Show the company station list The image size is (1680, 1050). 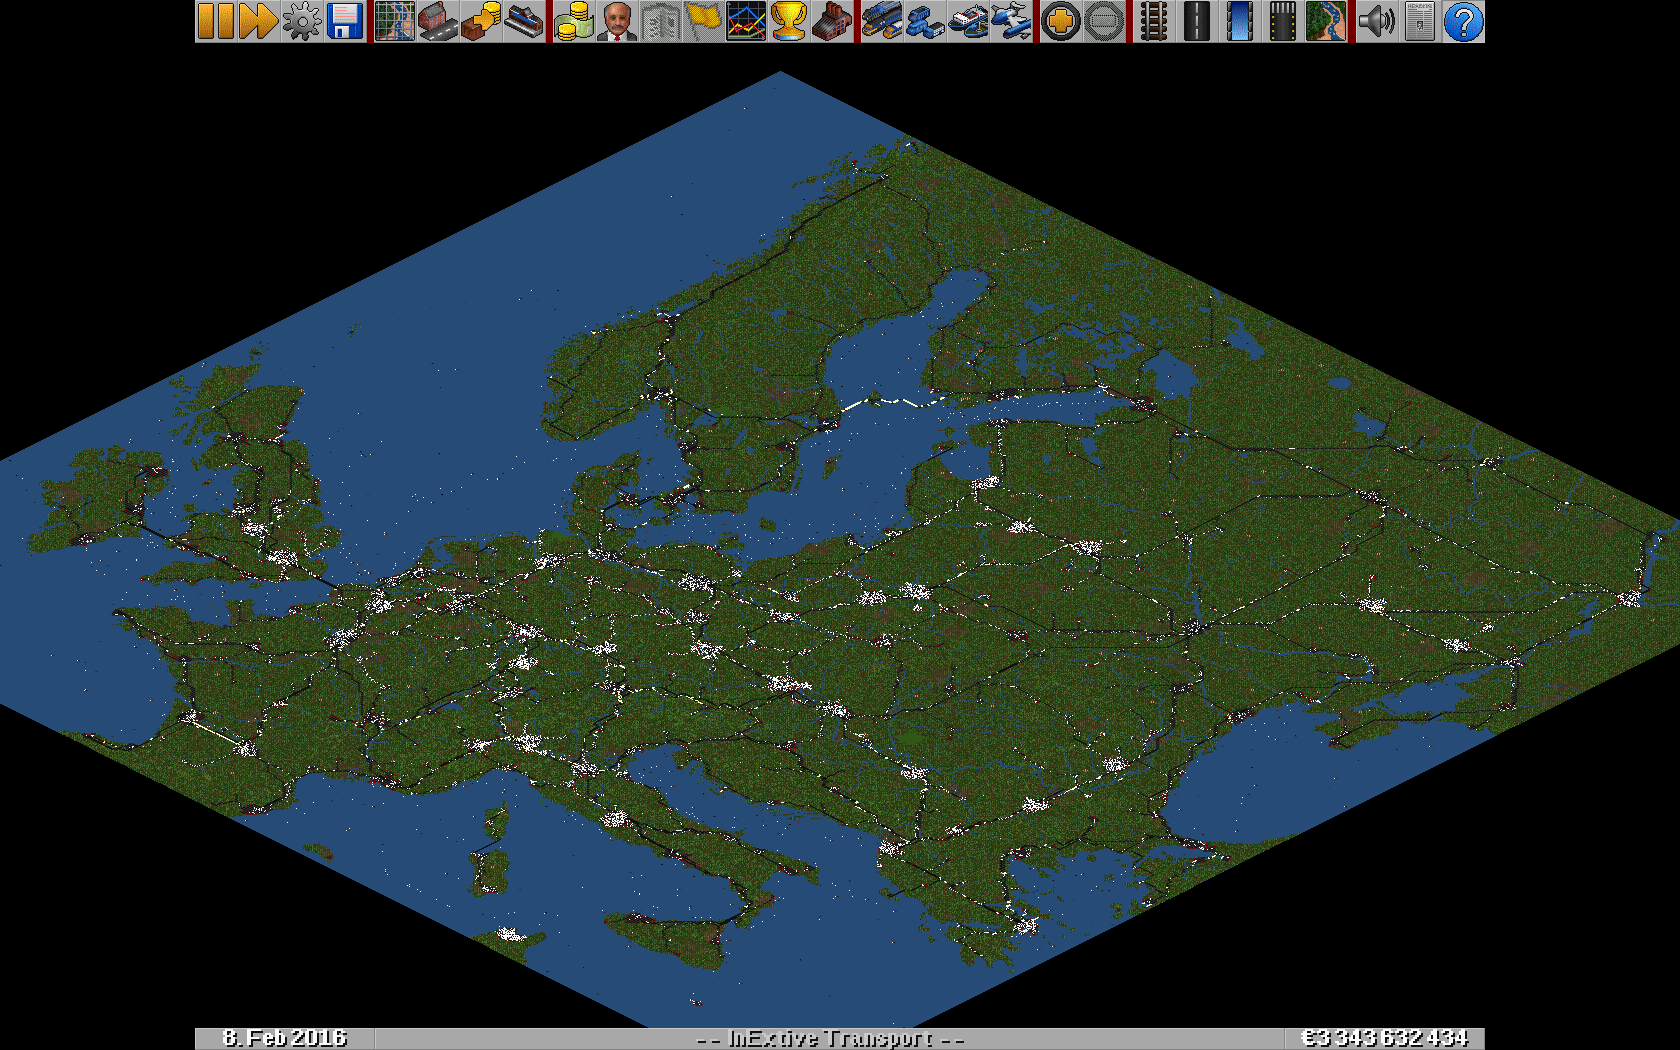(524, 21)
